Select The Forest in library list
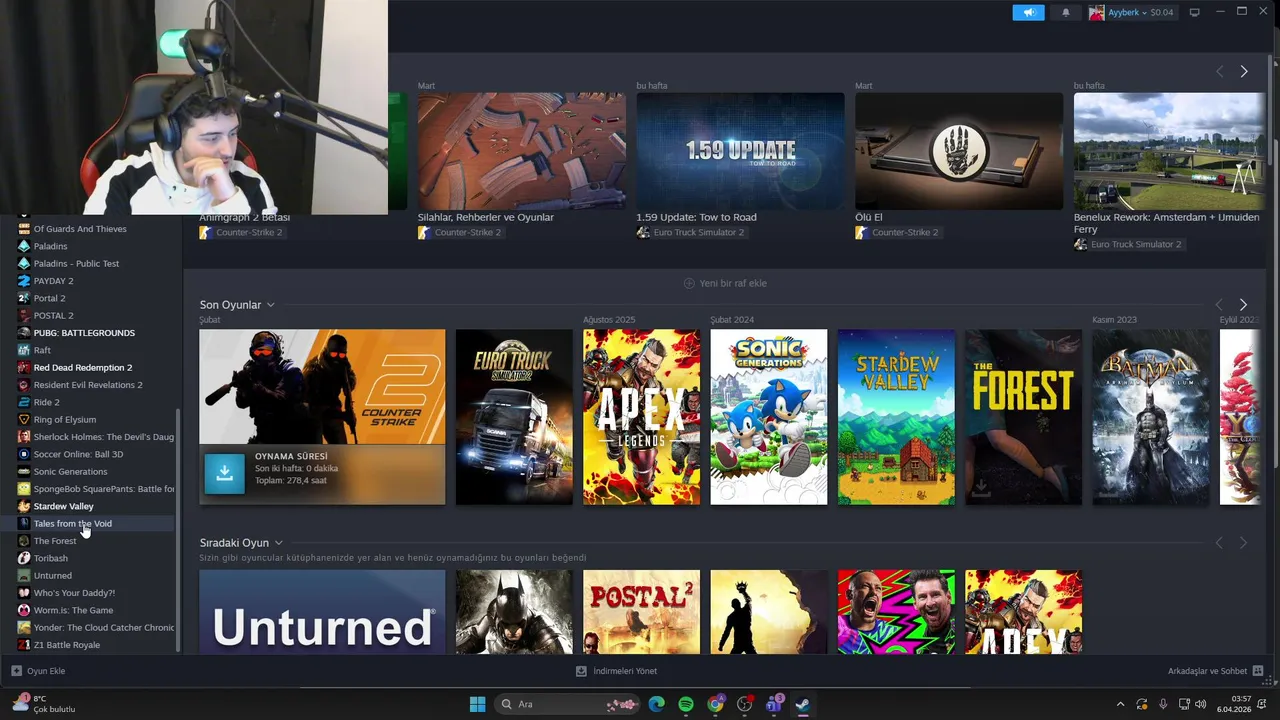This screenshot has width=1280, height=720. coord(55,541)
